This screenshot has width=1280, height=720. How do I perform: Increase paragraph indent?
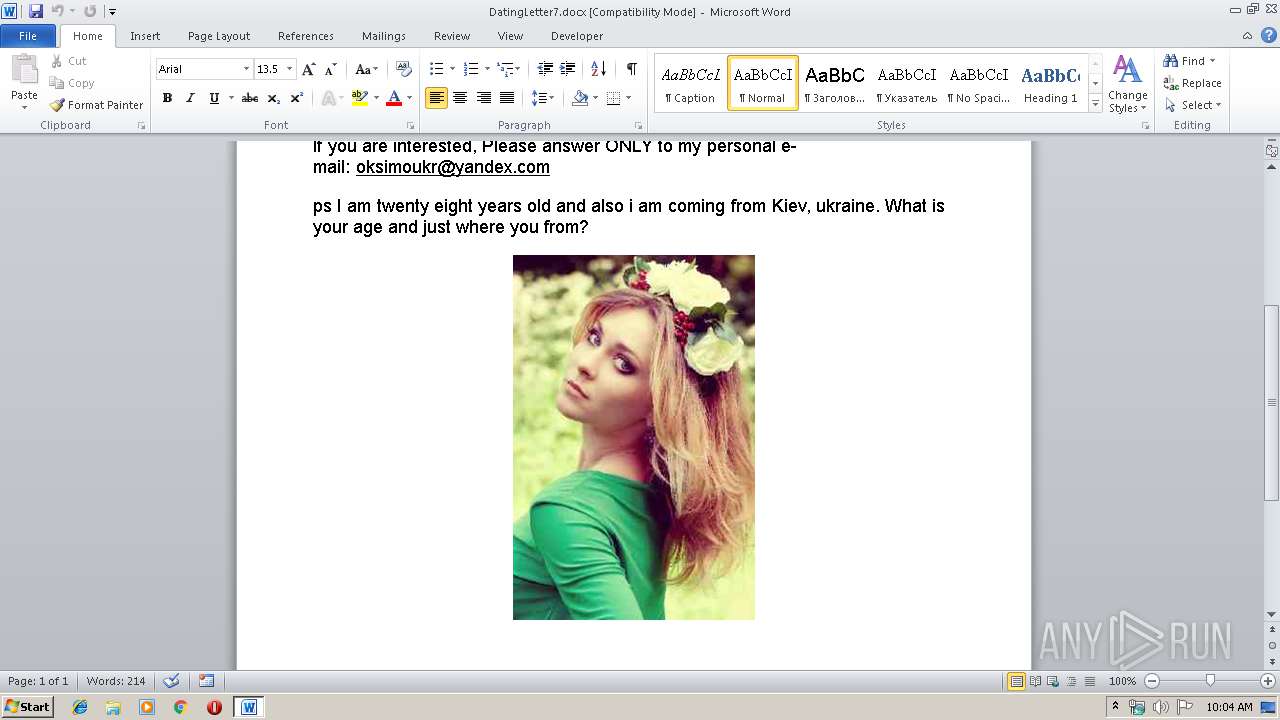pos(568,69)
